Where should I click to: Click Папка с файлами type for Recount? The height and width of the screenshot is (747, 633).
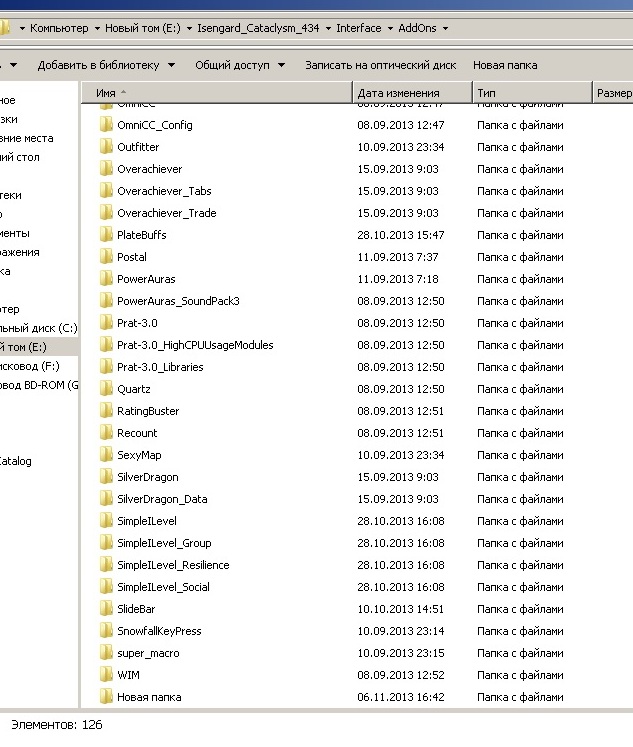(520, 433)
